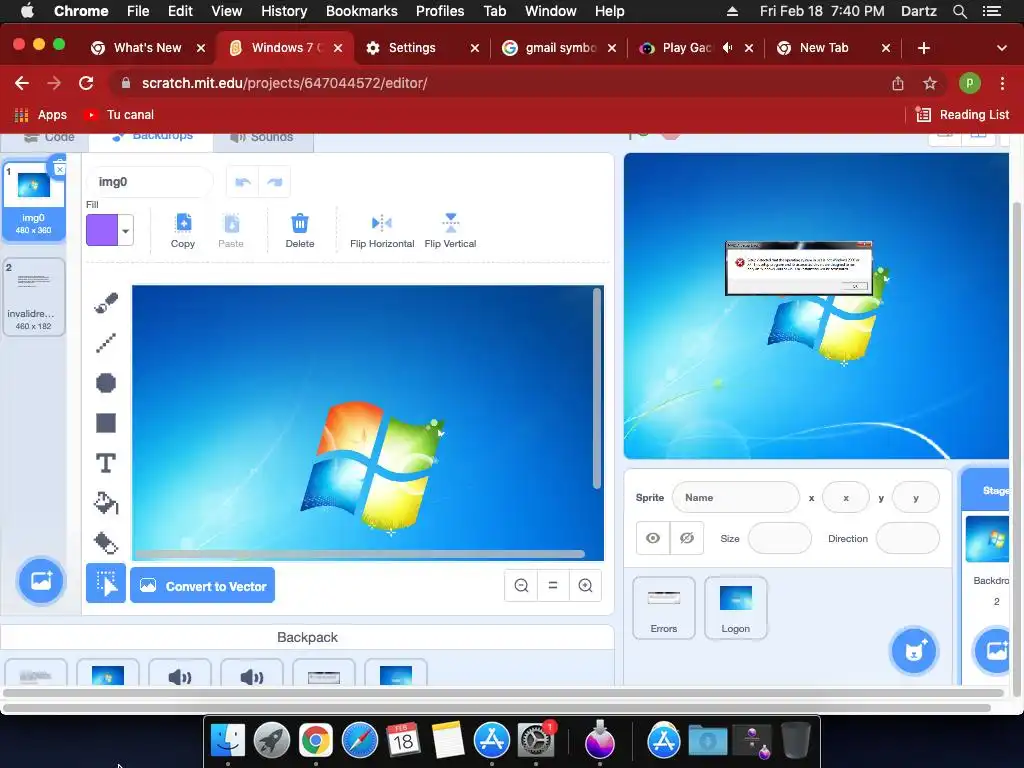Reset canvas zoom to default
Screen dimensions: 1024x768
pos(553,586)
